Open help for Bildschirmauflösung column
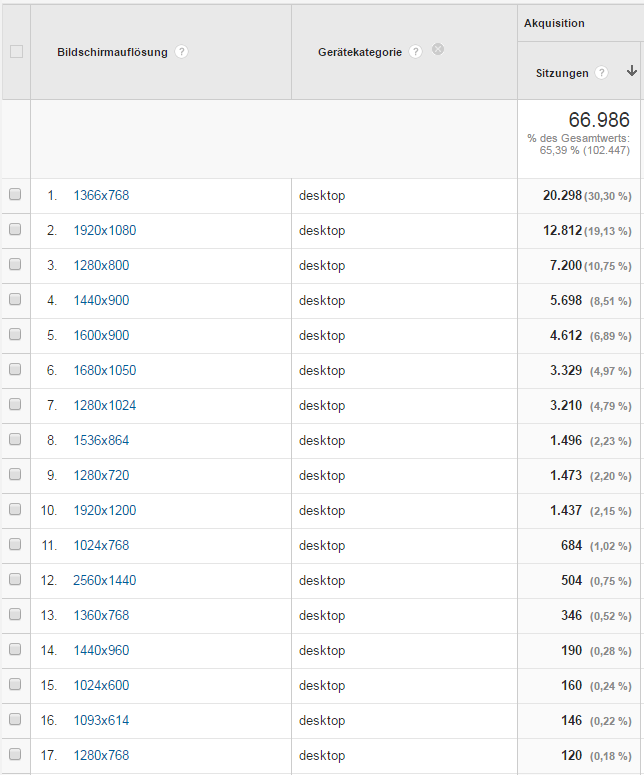The image size is (644, 775). (x=181, y=52)
